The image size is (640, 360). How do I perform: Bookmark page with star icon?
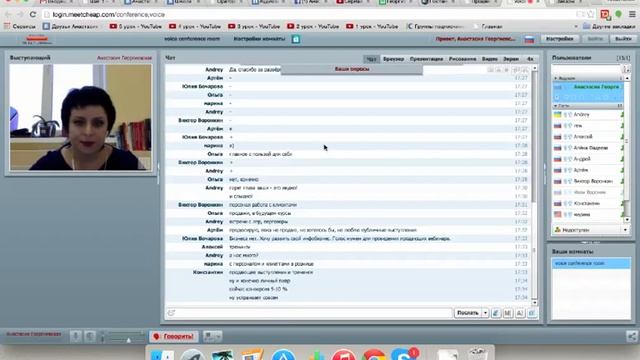click(x=590, y=15)
